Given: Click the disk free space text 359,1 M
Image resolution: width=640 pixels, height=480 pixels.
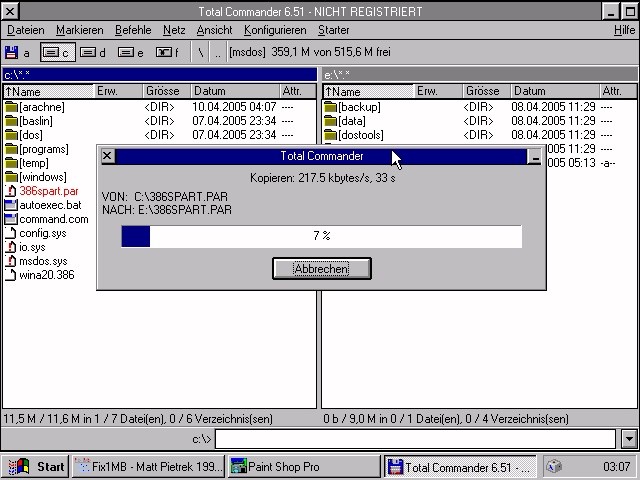Looking at the screenshot, I should tap(331, 52).
